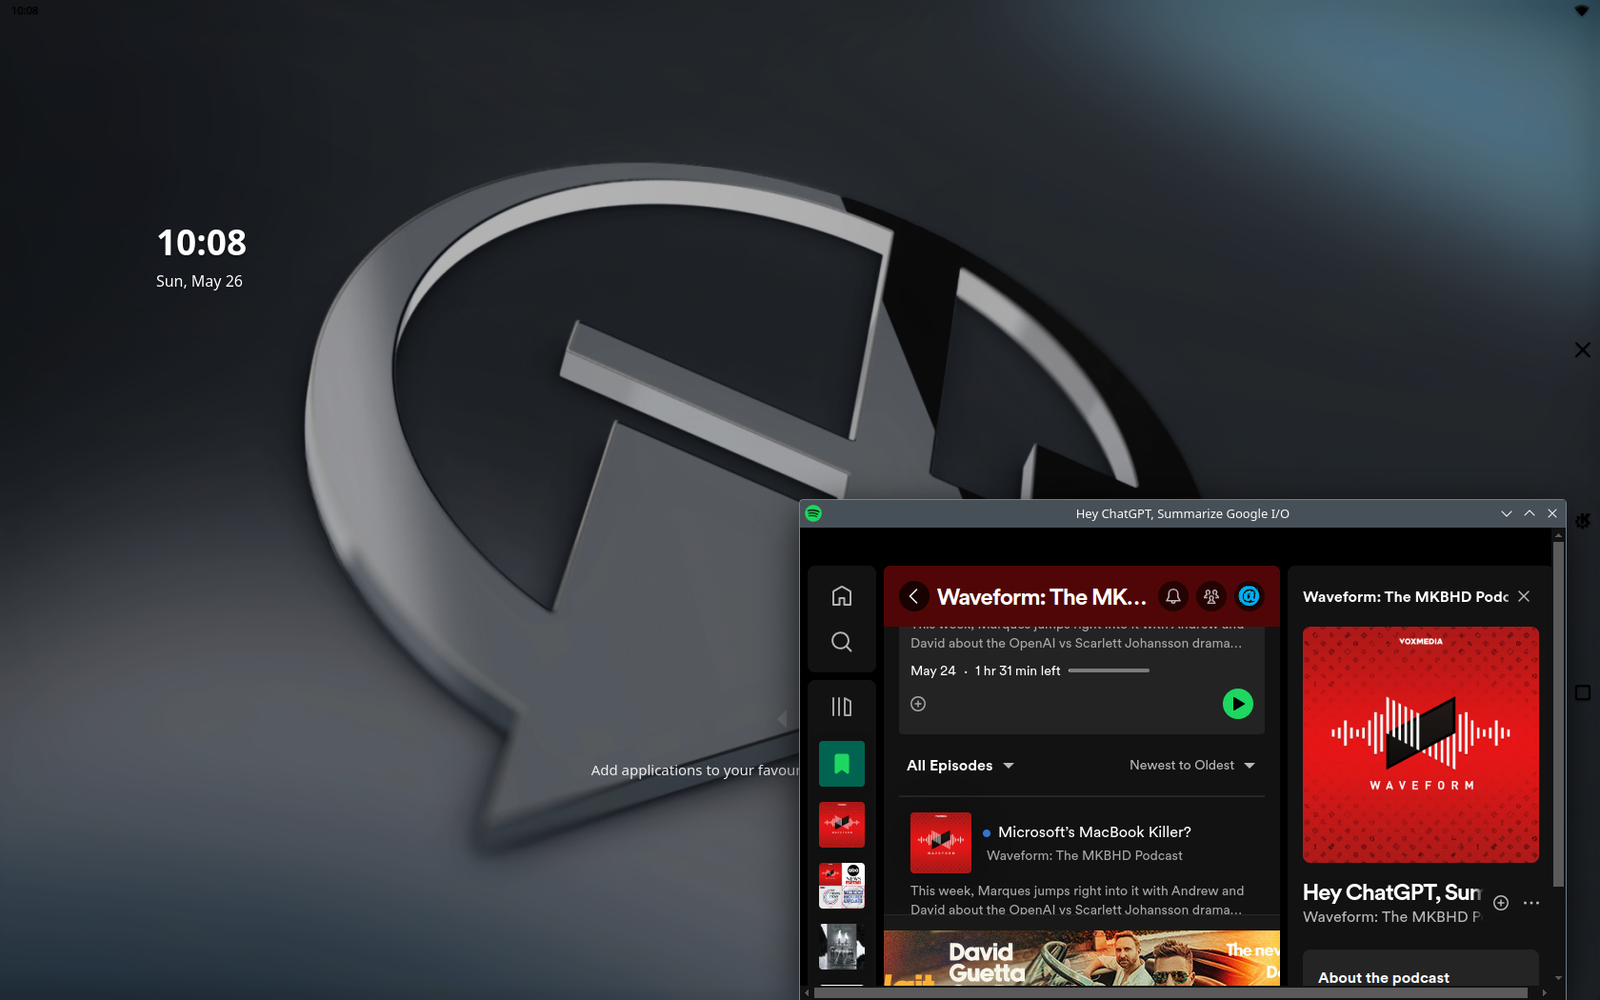Open Waveform: The MKBHD Podcast link under episode

click(x=1084, y=856)
